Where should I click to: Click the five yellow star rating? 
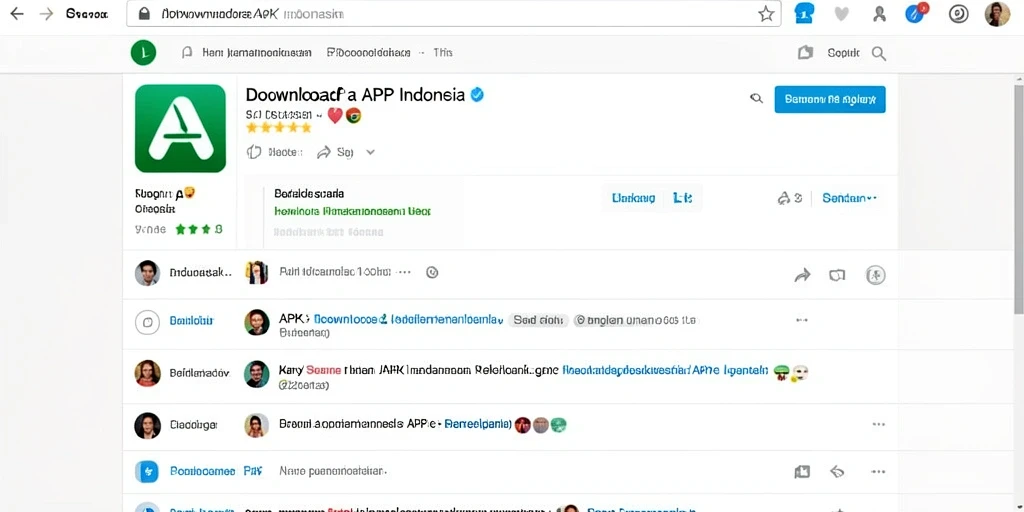click(278, 128)
